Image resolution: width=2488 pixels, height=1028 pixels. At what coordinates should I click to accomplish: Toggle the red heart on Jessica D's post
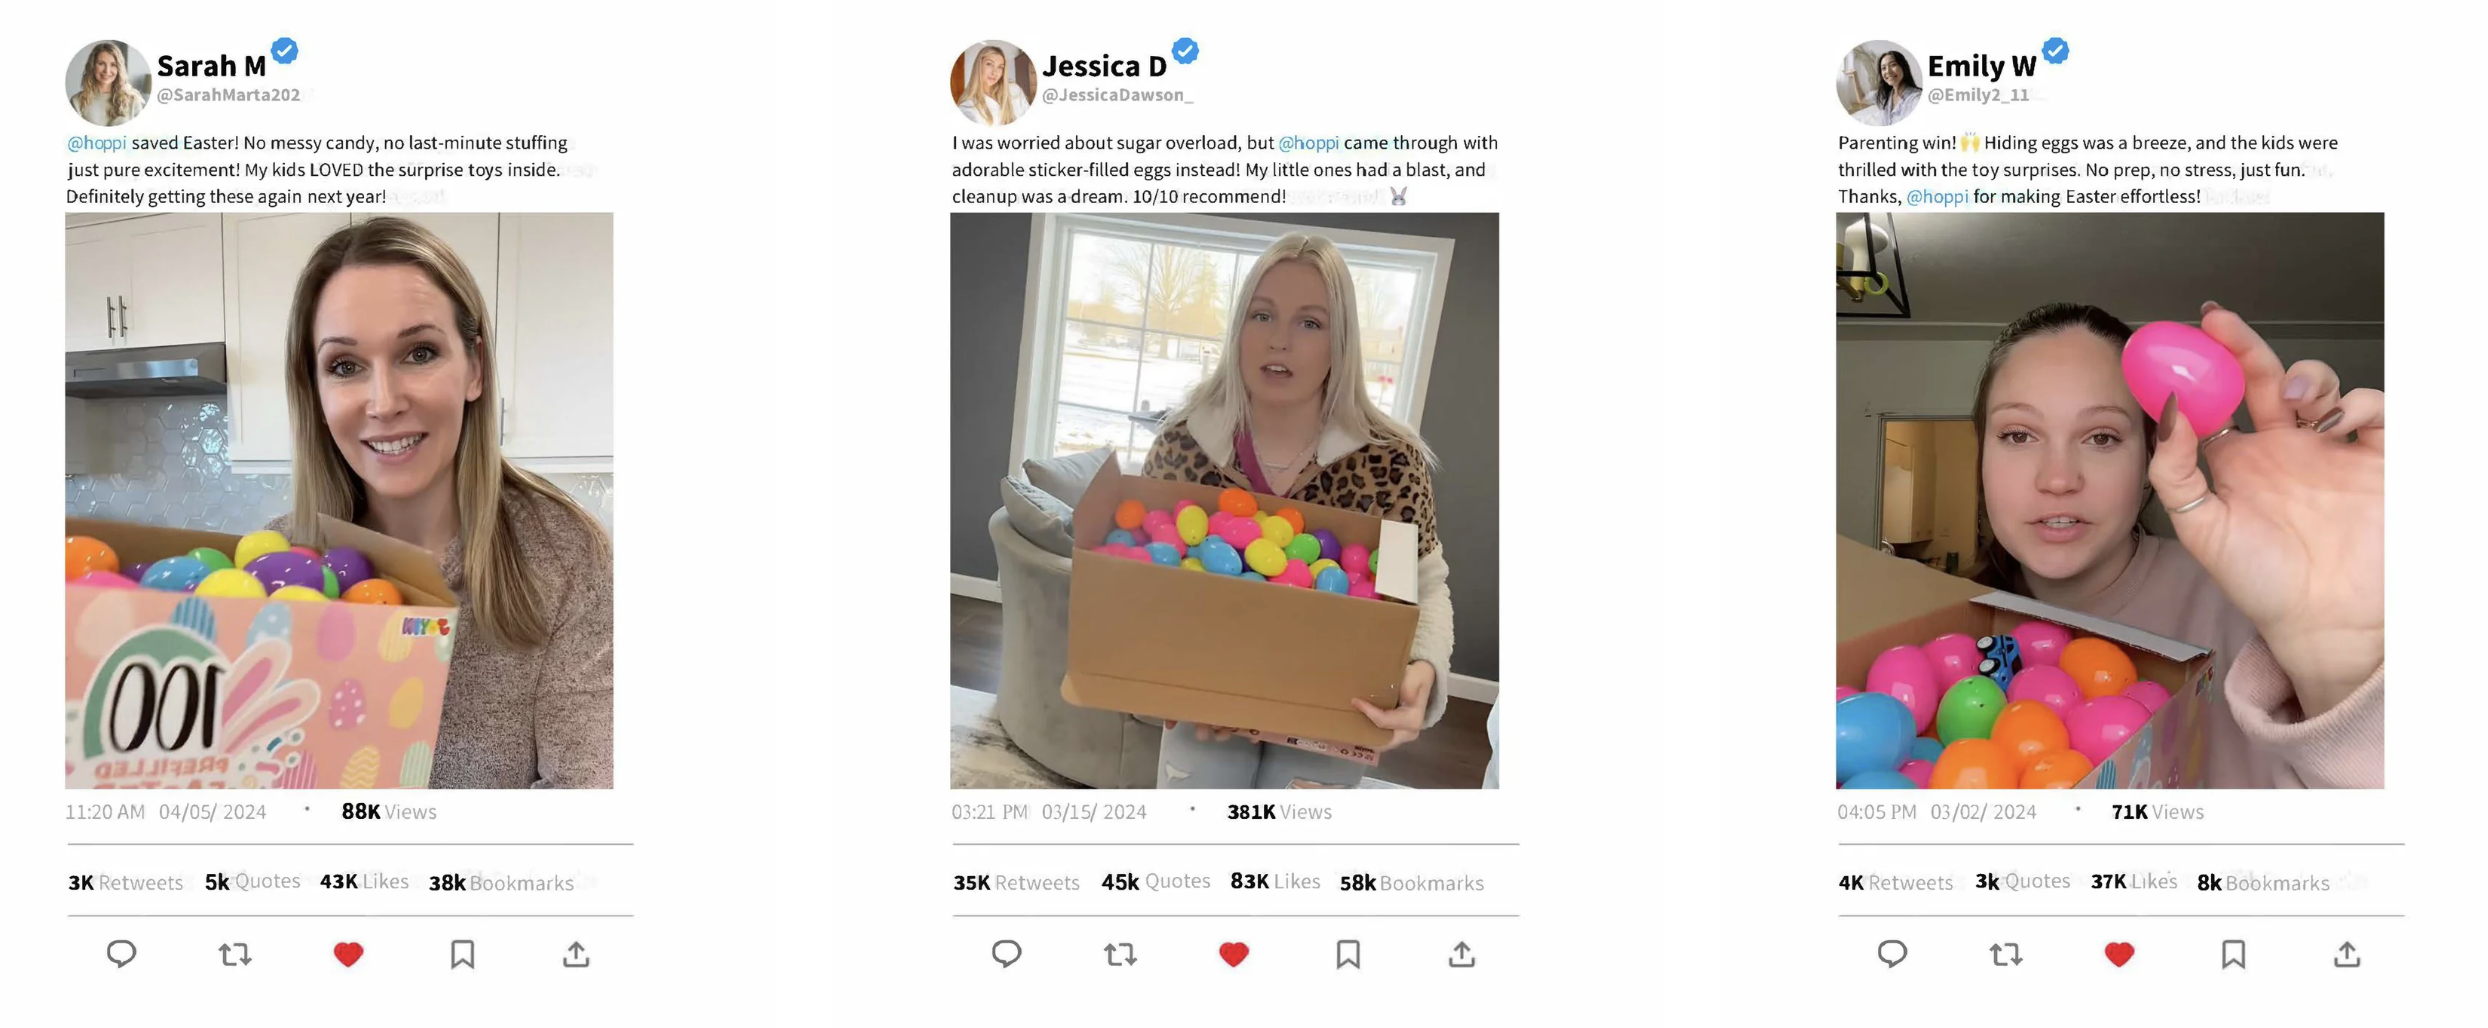[x=1234, y=954]
